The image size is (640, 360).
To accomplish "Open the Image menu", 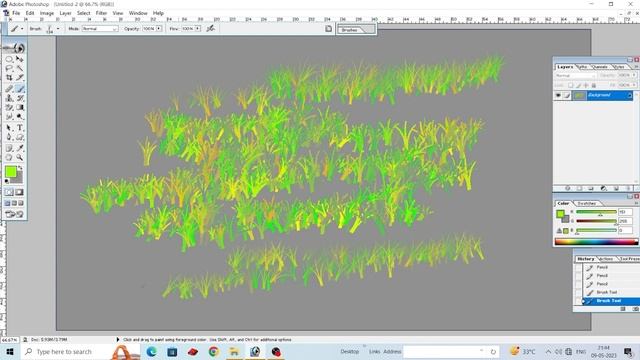I will tap(47, 13).
